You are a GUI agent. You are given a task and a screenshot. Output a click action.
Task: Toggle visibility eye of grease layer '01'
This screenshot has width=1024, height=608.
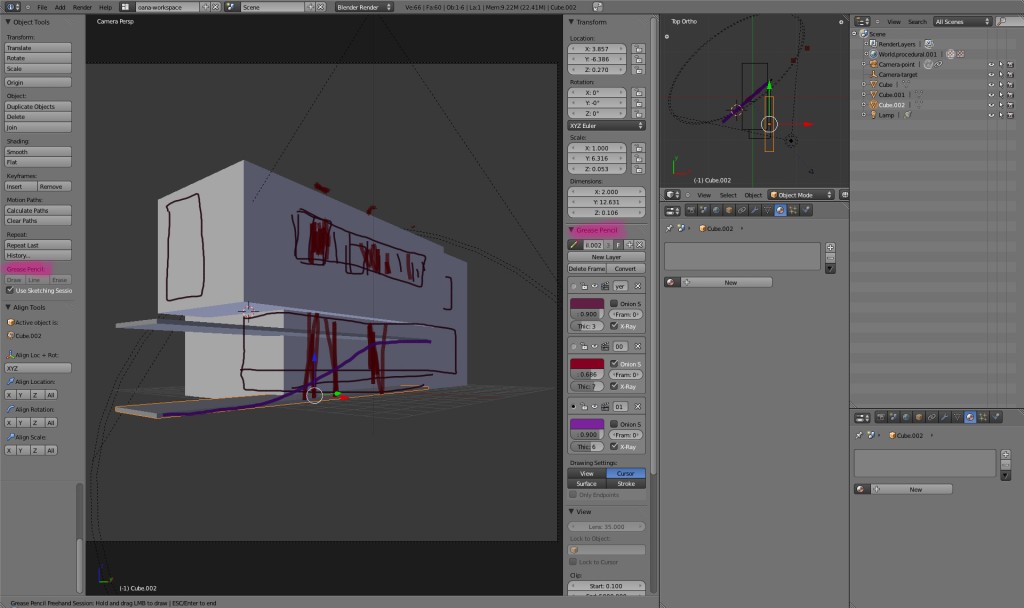coord(594,406)
